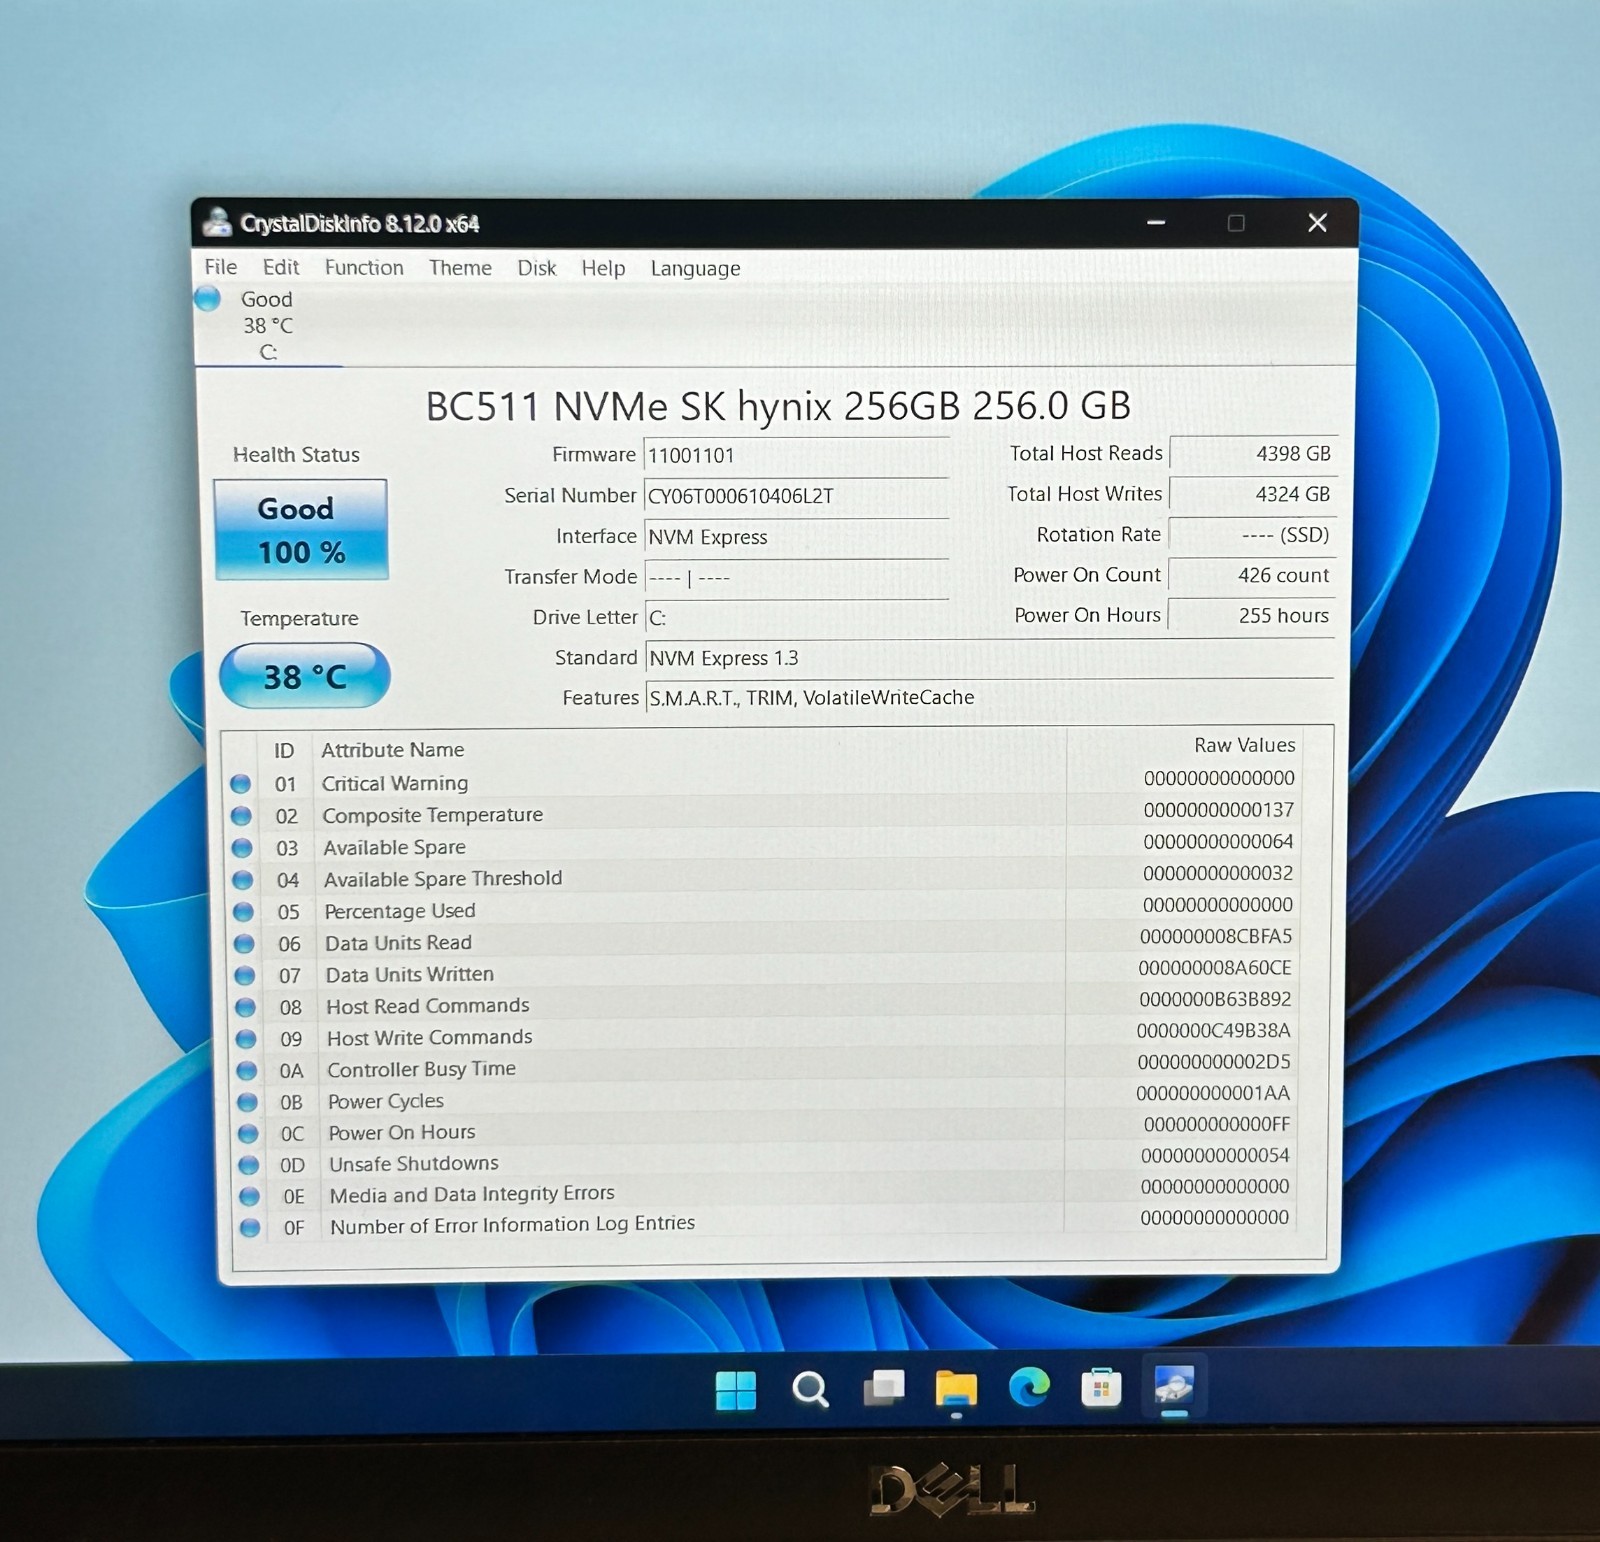Screen dimensions: 1600x1542
Task: Click status icon beside Host Read Commands
Action: (245, 1007)
